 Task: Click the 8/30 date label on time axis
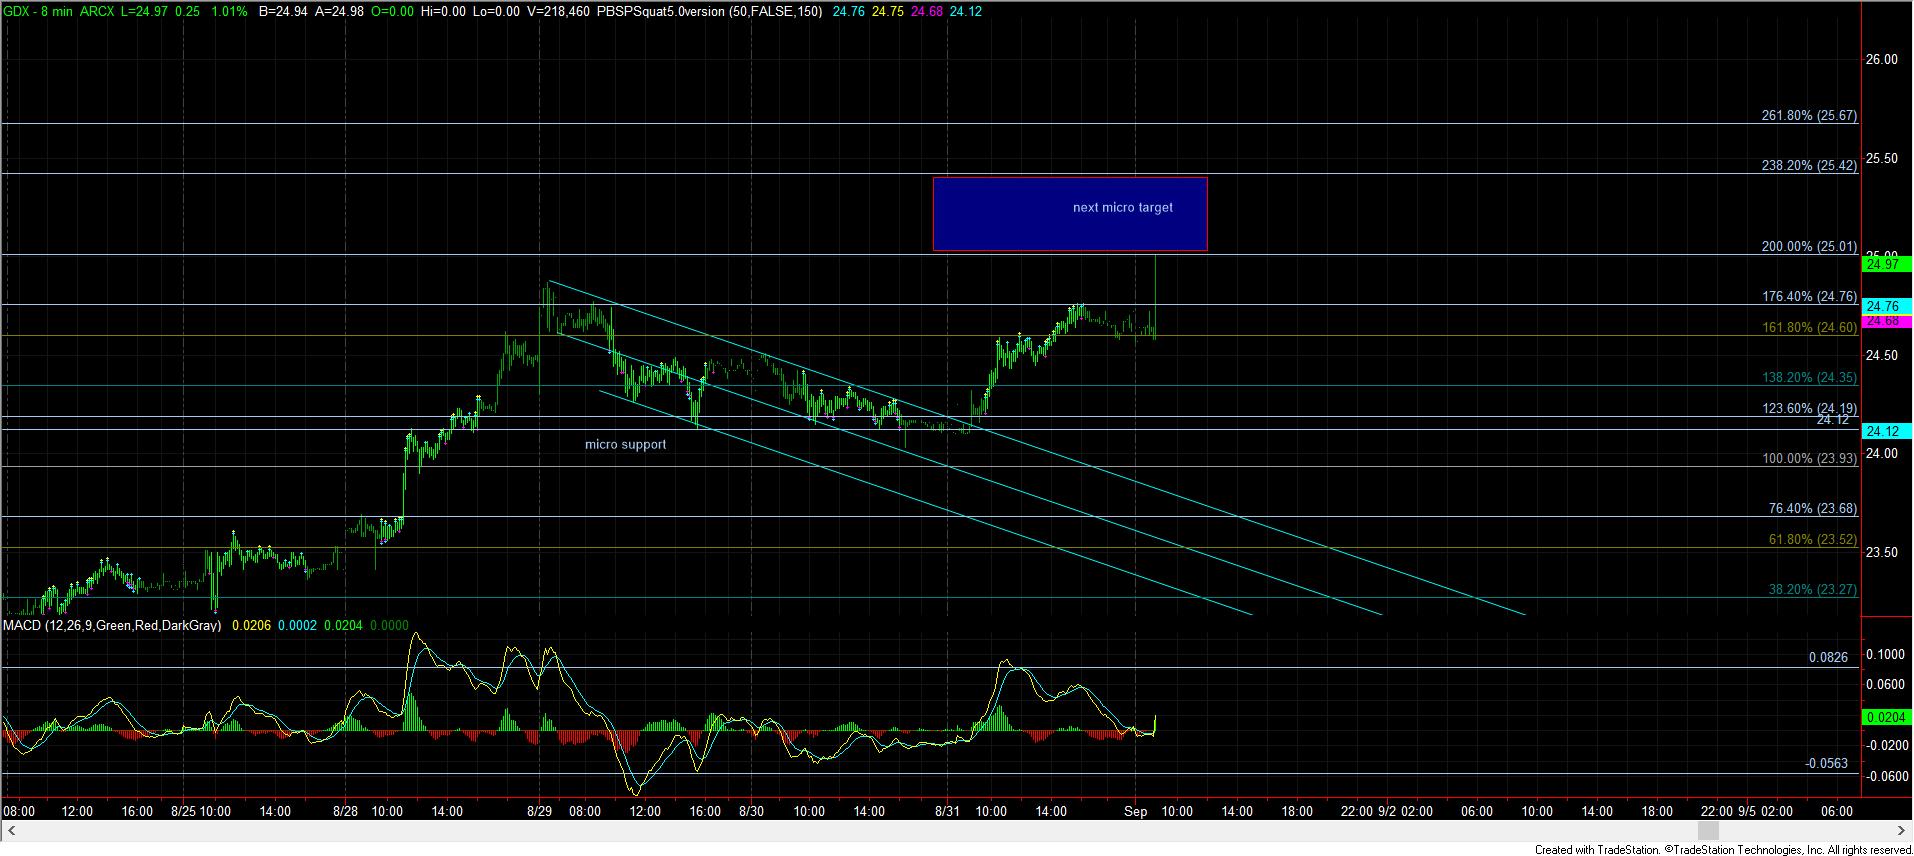[x=751, y=812]
